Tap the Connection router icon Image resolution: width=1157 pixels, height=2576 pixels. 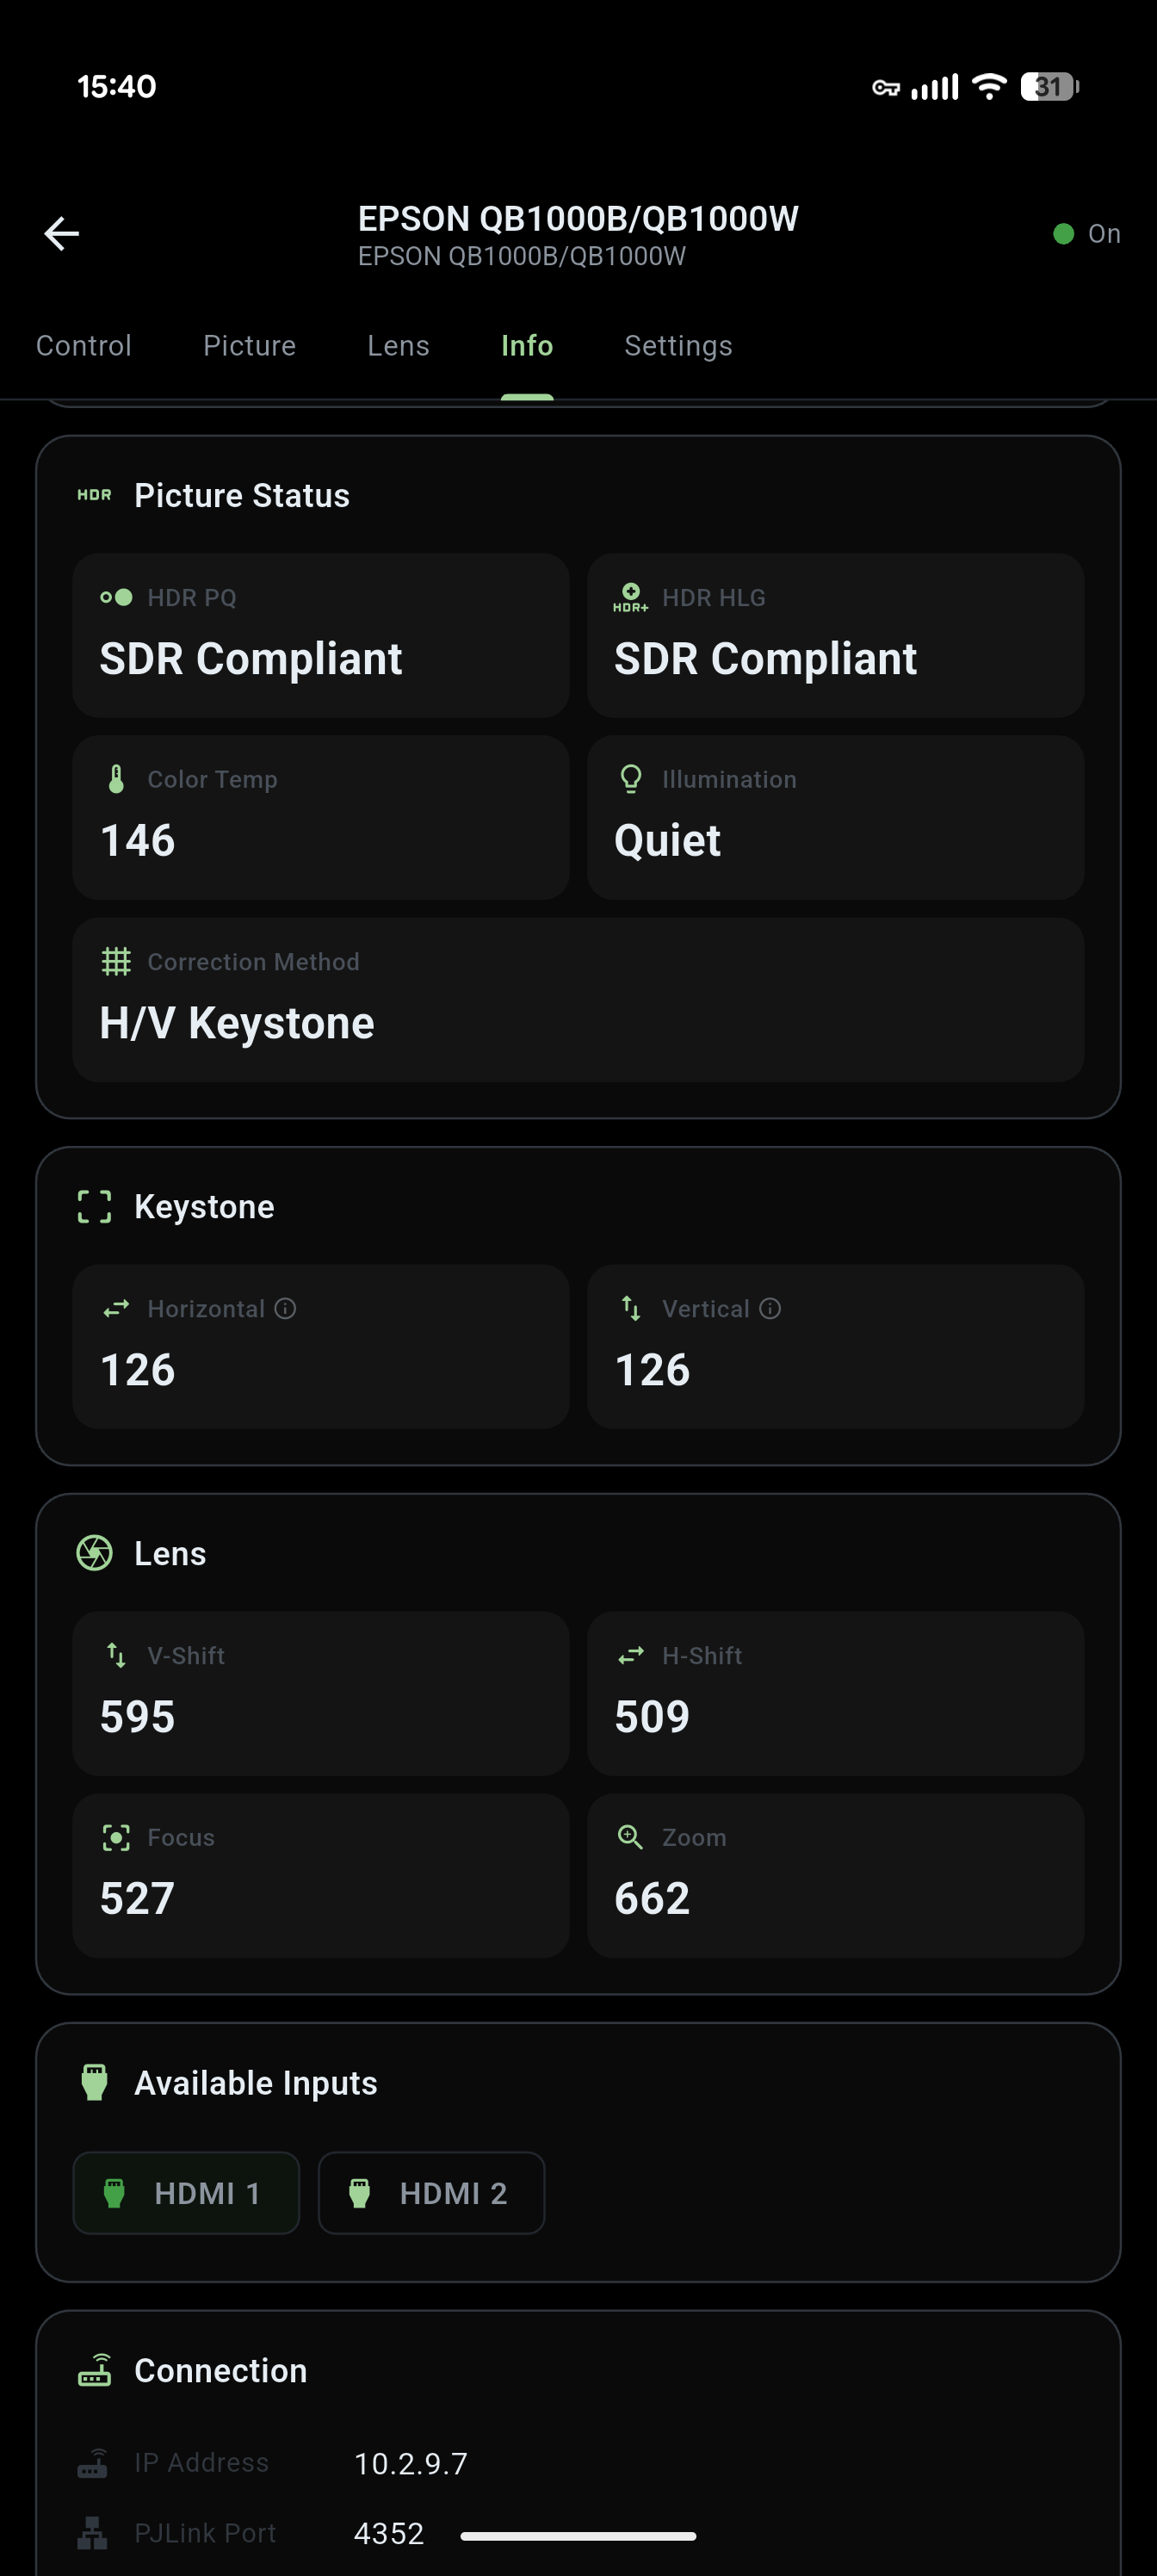pyautogui.click(x=95, y=2370)
